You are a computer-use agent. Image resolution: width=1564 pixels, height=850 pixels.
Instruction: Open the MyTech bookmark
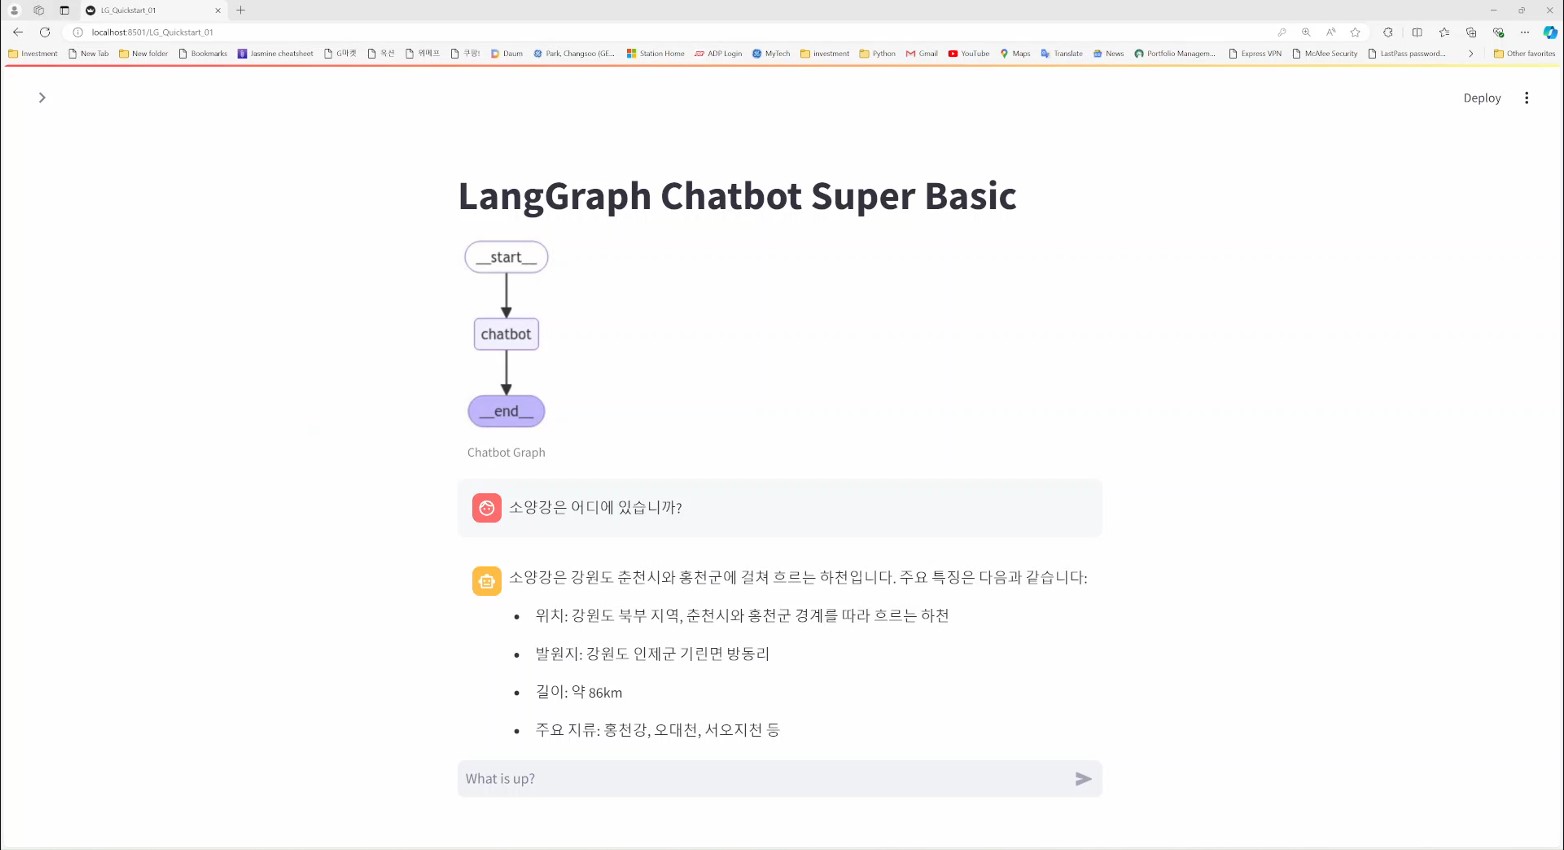[771, 54]
